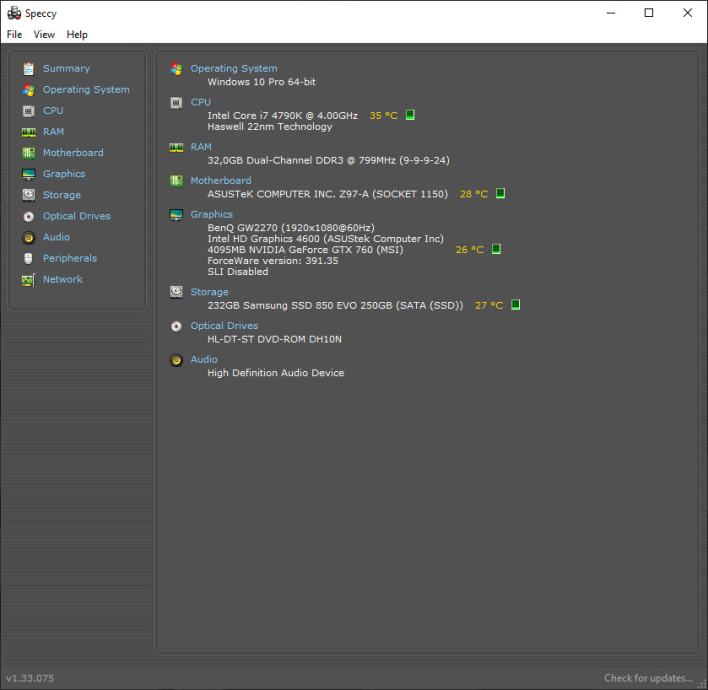
Task: Click the RAM module icon in sidebar
Action: pos(28,132)
